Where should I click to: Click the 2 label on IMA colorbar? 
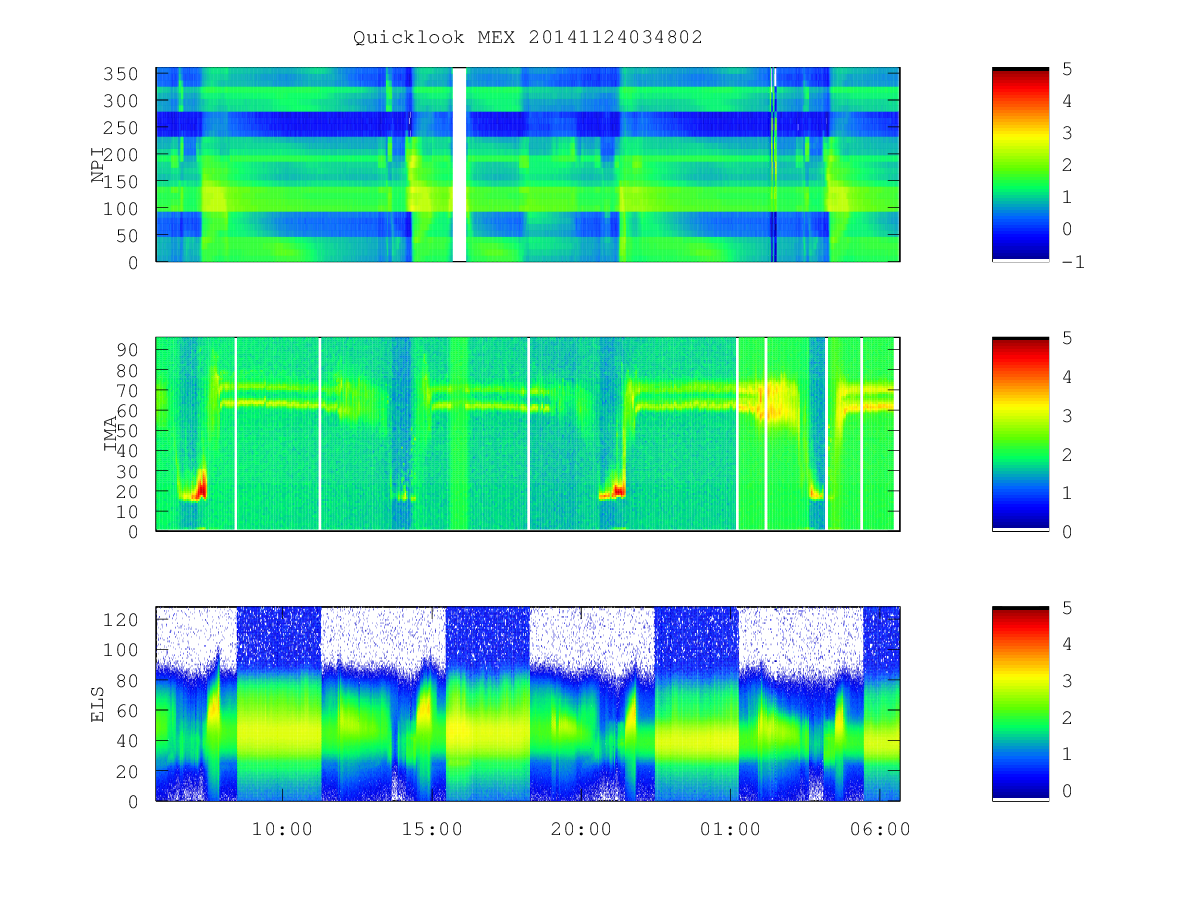[x=1066, y=454]
